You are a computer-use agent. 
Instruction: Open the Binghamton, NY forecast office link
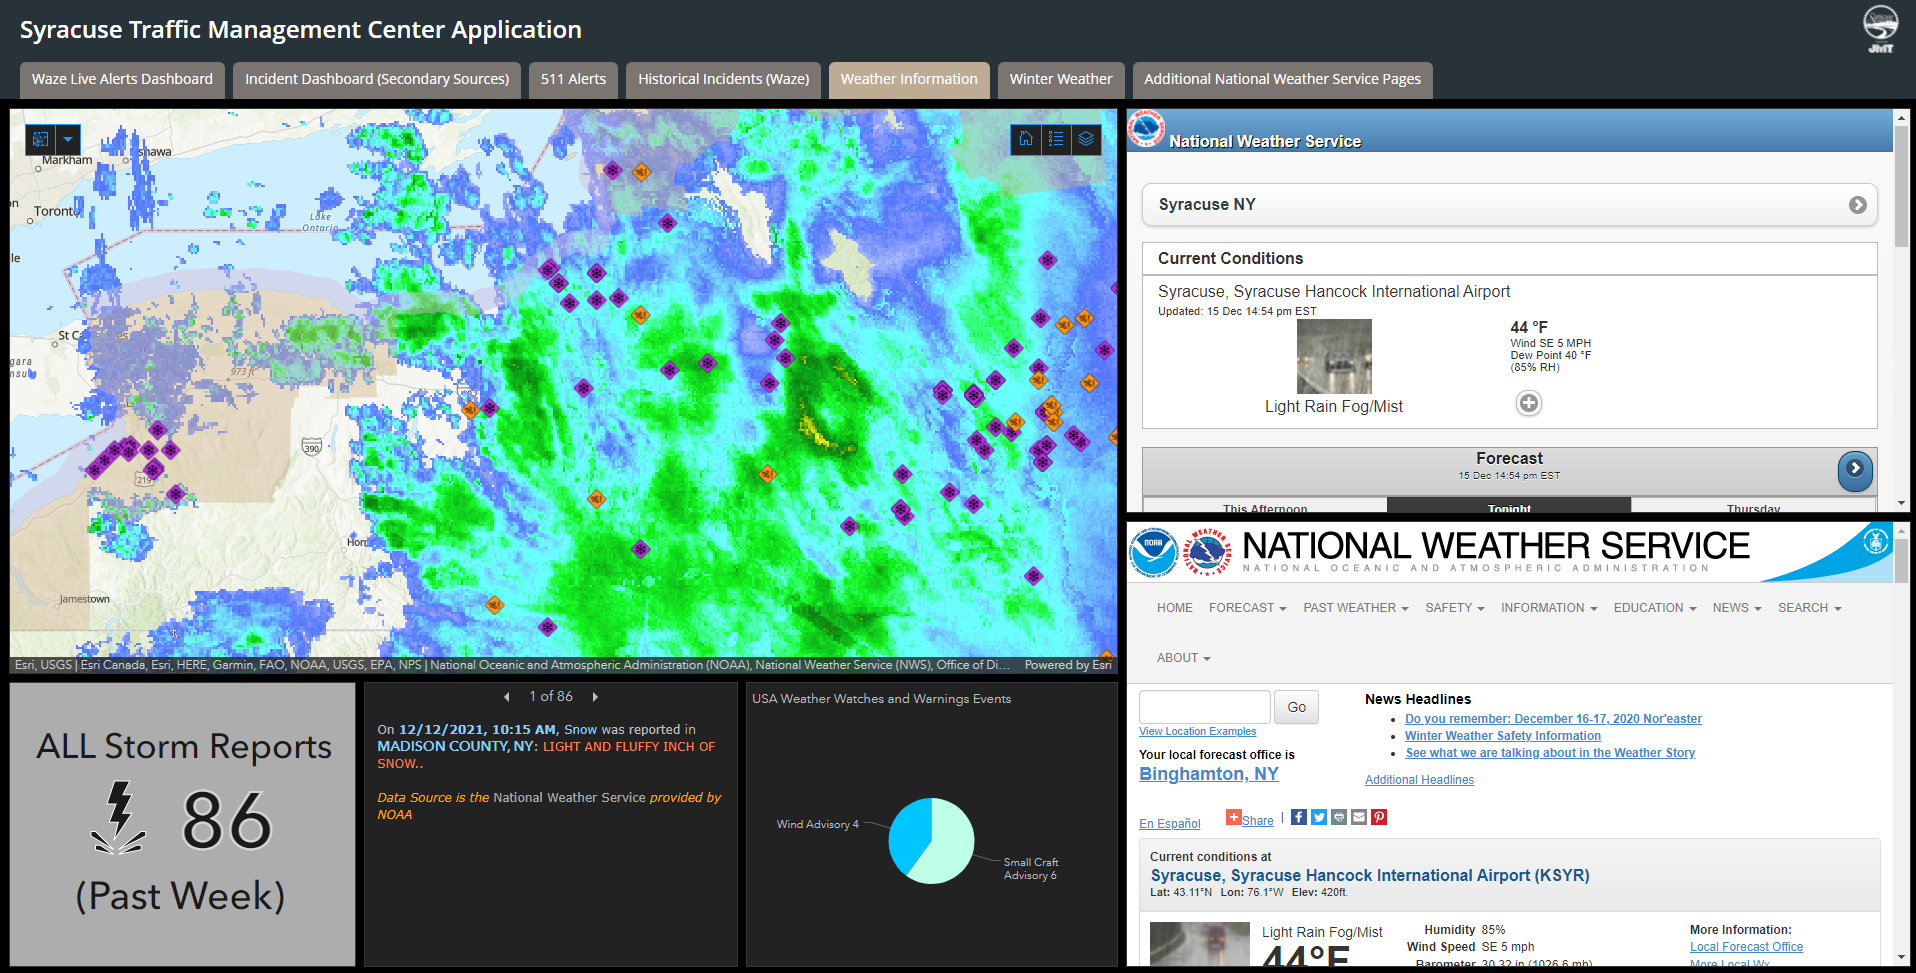click(x=1209, y=774)
